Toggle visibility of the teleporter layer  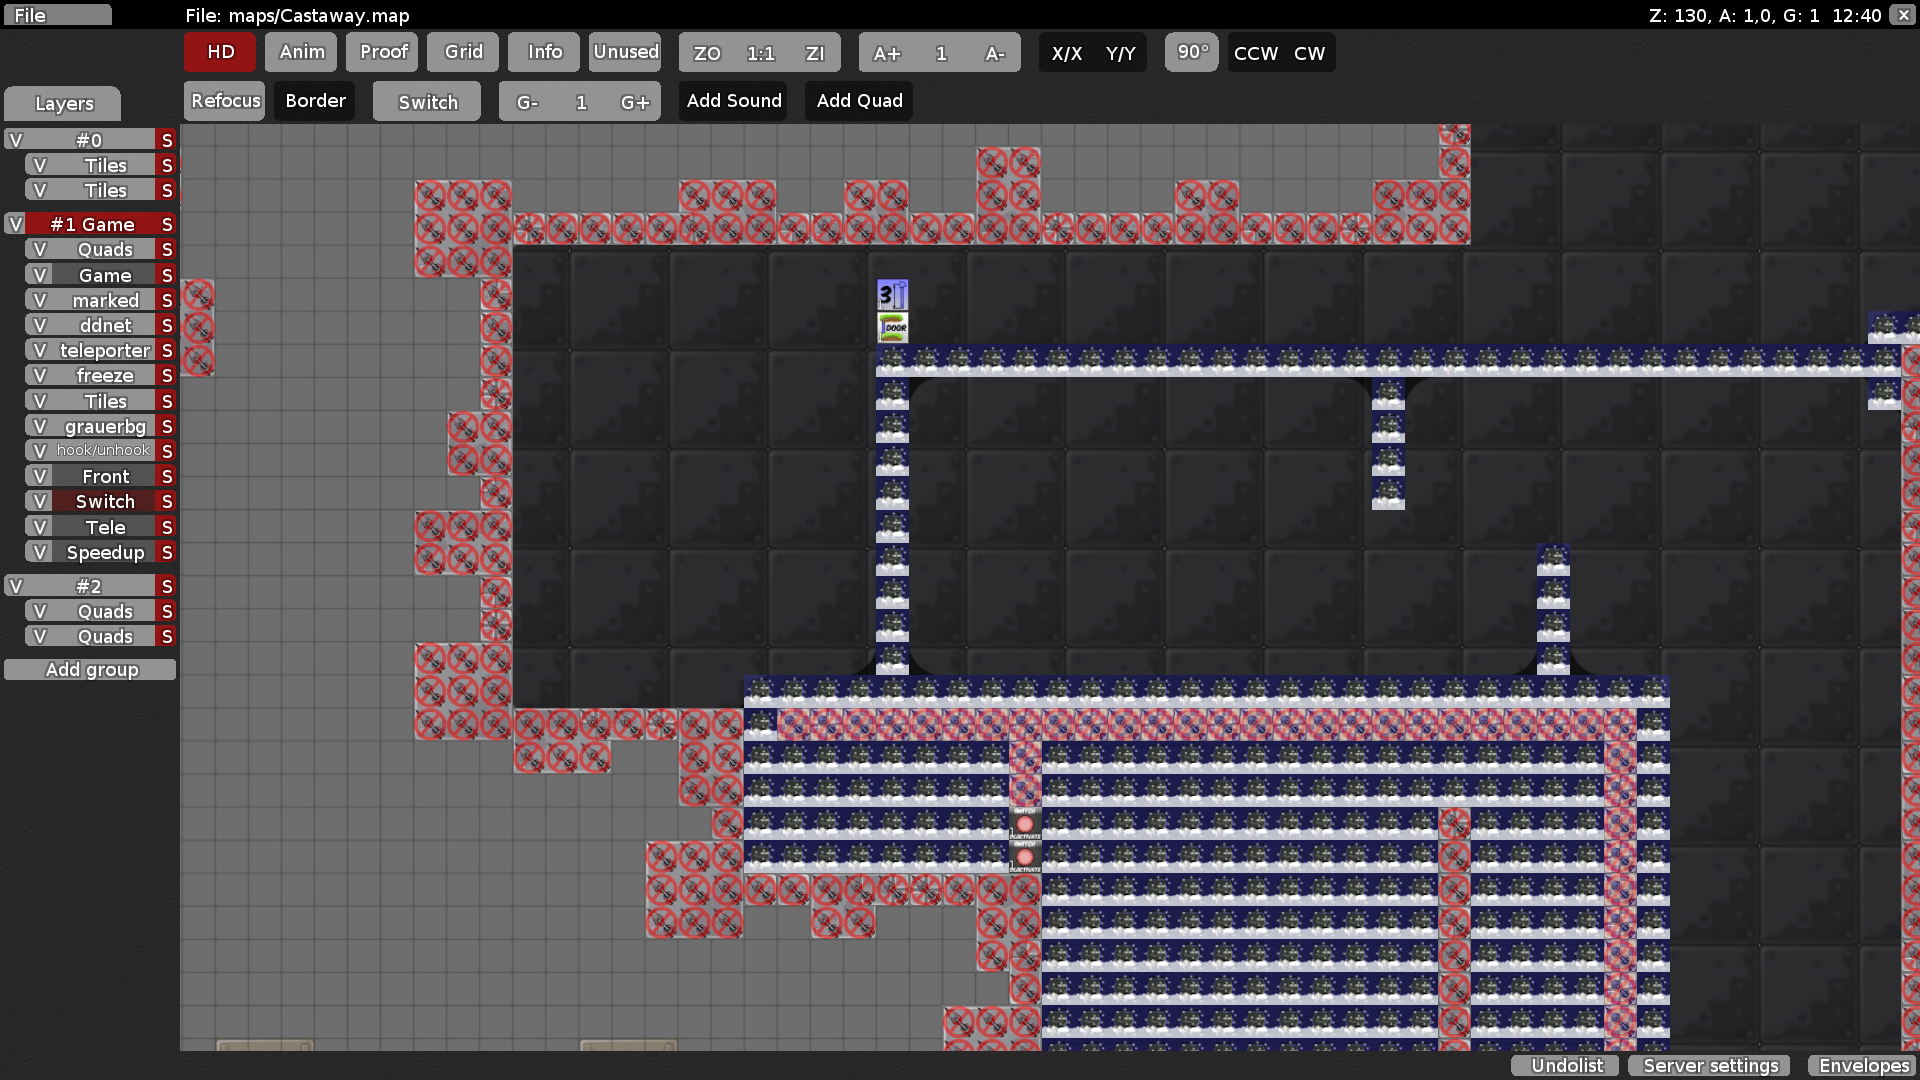(x=40, y=350)
